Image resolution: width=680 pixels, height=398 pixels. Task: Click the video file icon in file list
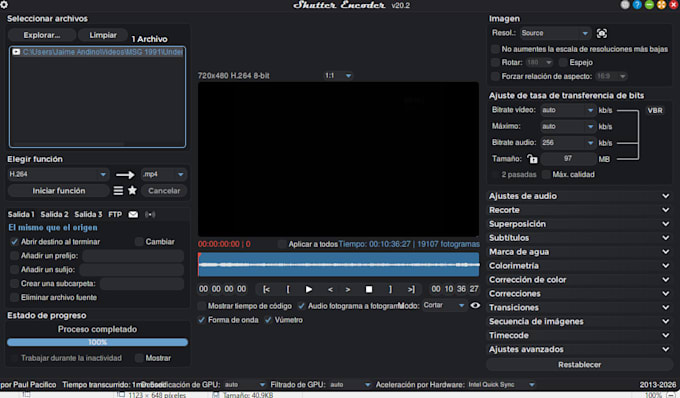tap(16, 52)
